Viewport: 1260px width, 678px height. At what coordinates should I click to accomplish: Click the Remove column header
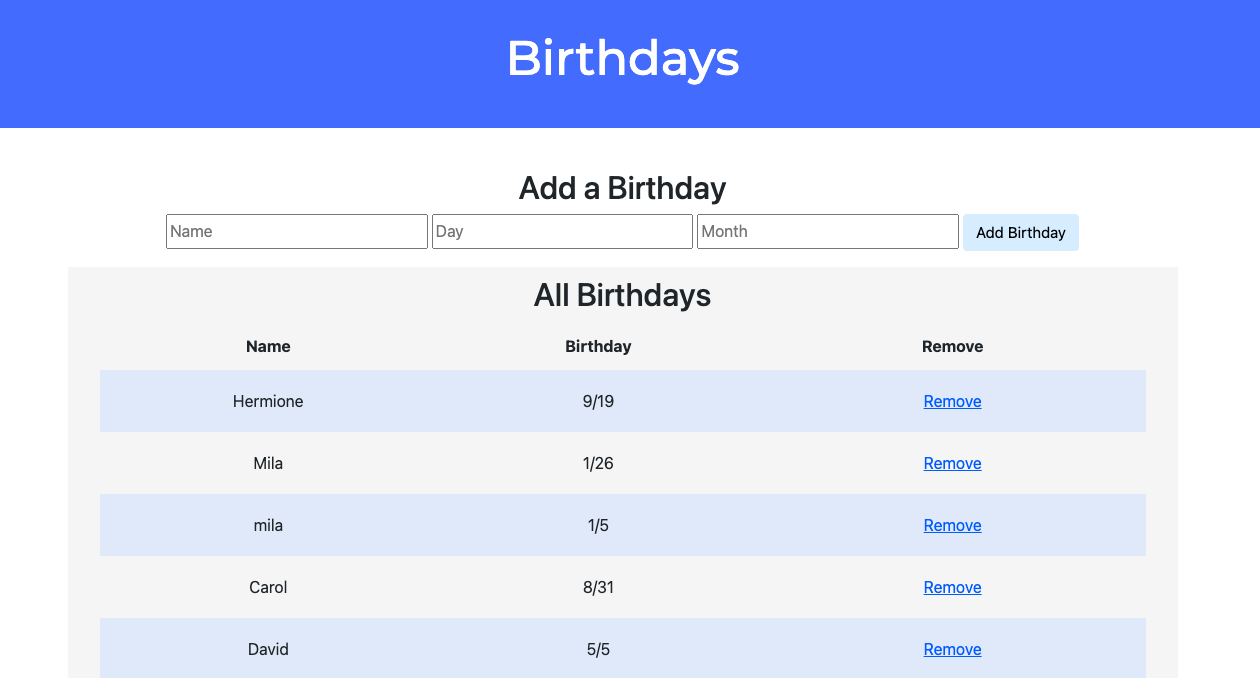click(952, 346)
